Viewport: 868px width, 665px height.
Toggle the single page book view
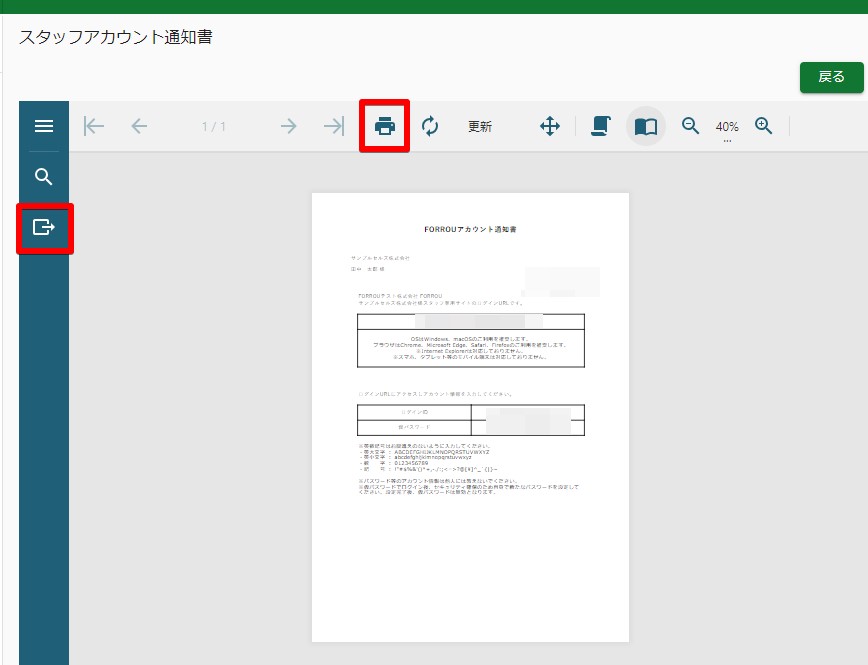point(646,126)
